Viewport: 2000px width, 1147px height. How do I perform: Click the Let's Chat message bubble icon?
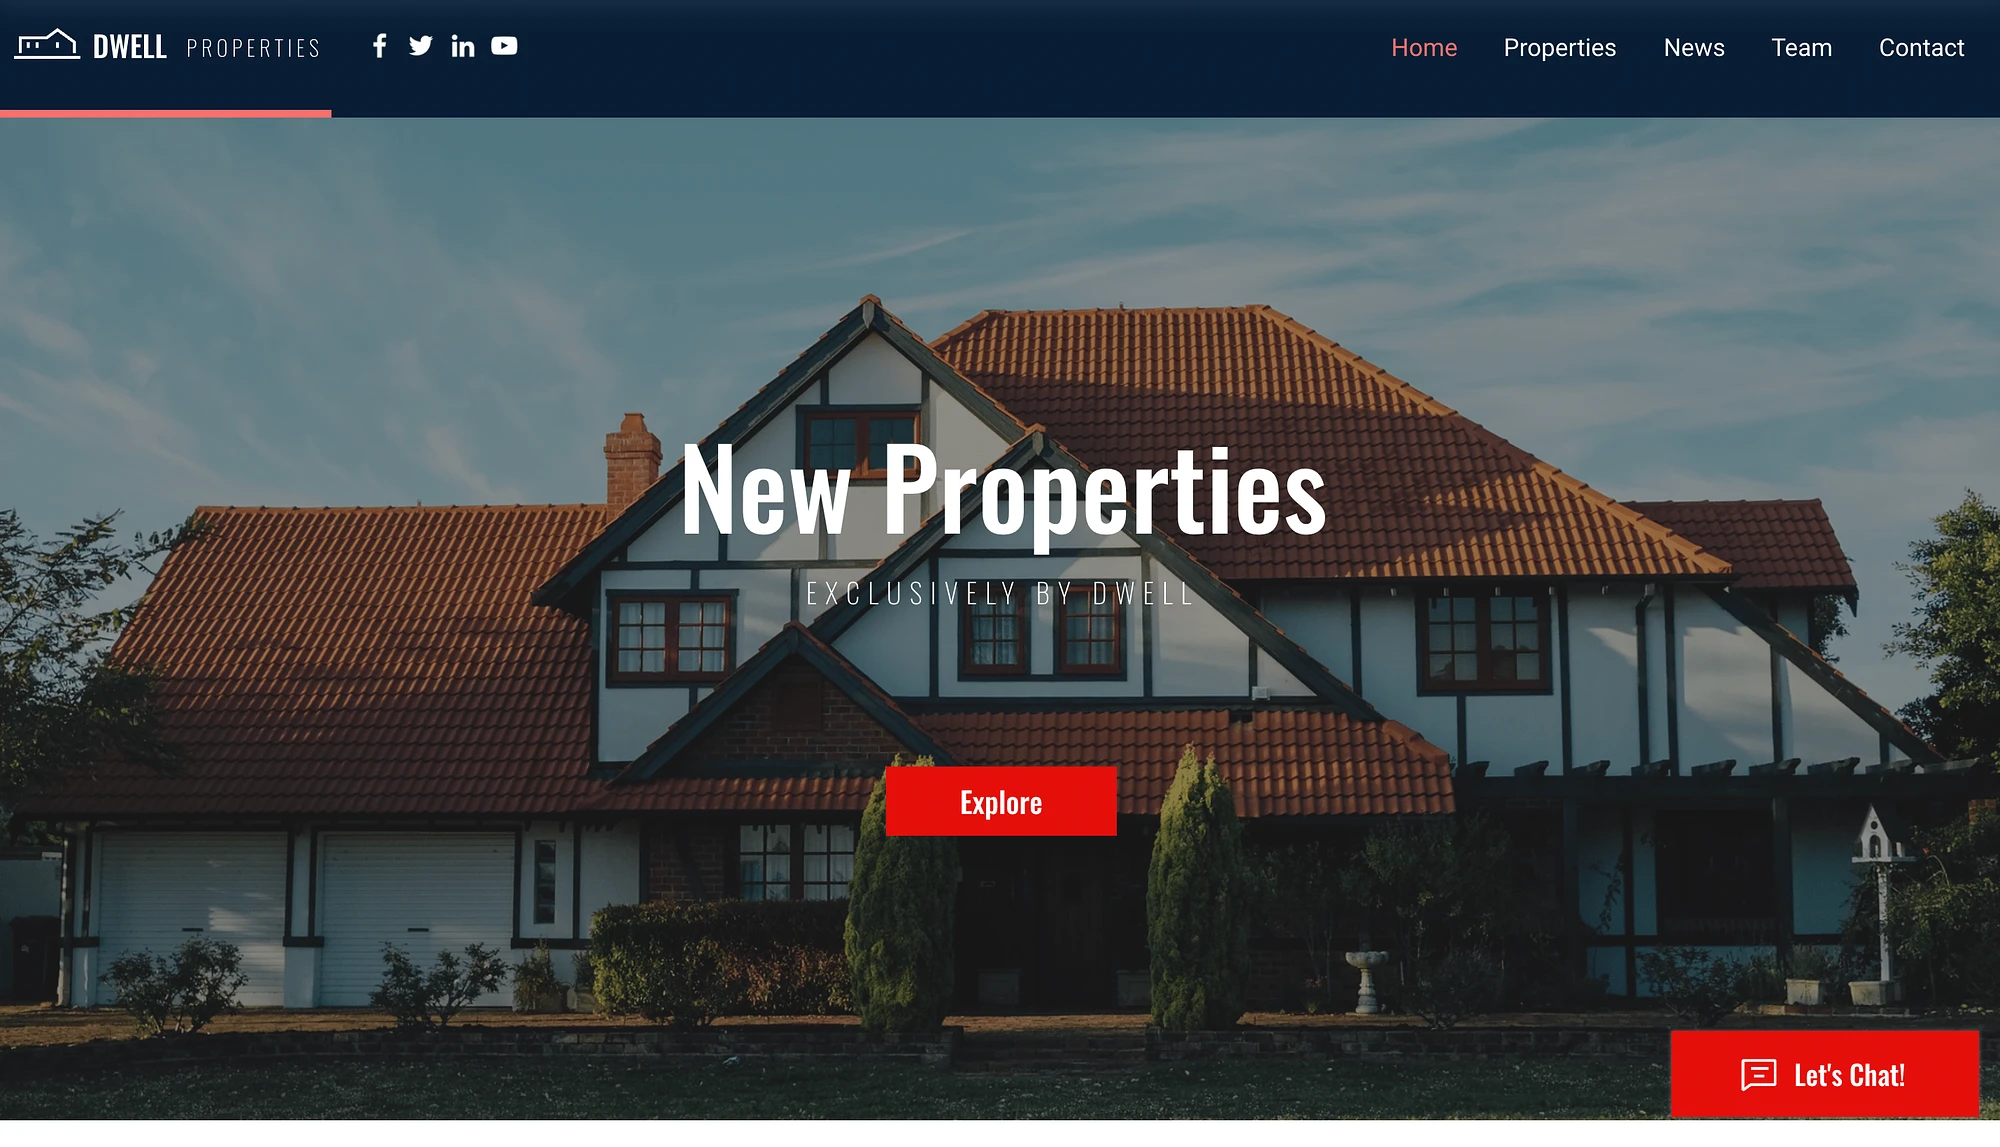[x=1760, y=1074]
